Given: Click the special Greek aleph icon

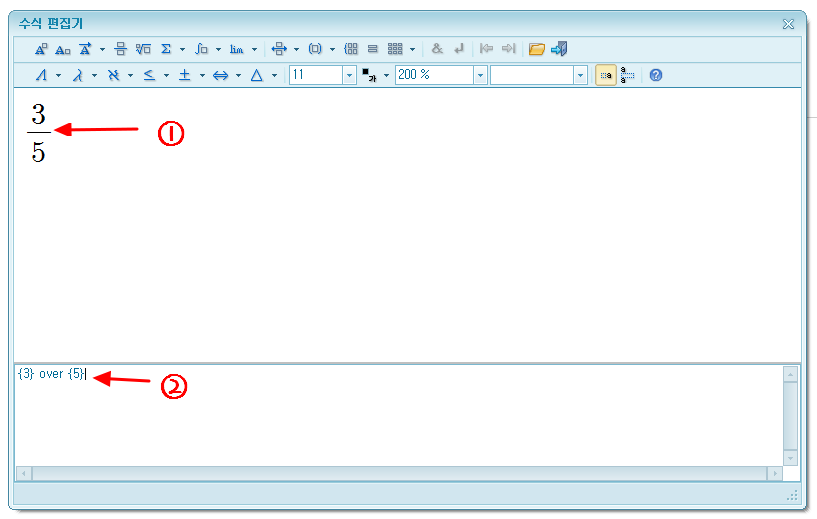Looking at the screenshot, I should pos(114,76).
